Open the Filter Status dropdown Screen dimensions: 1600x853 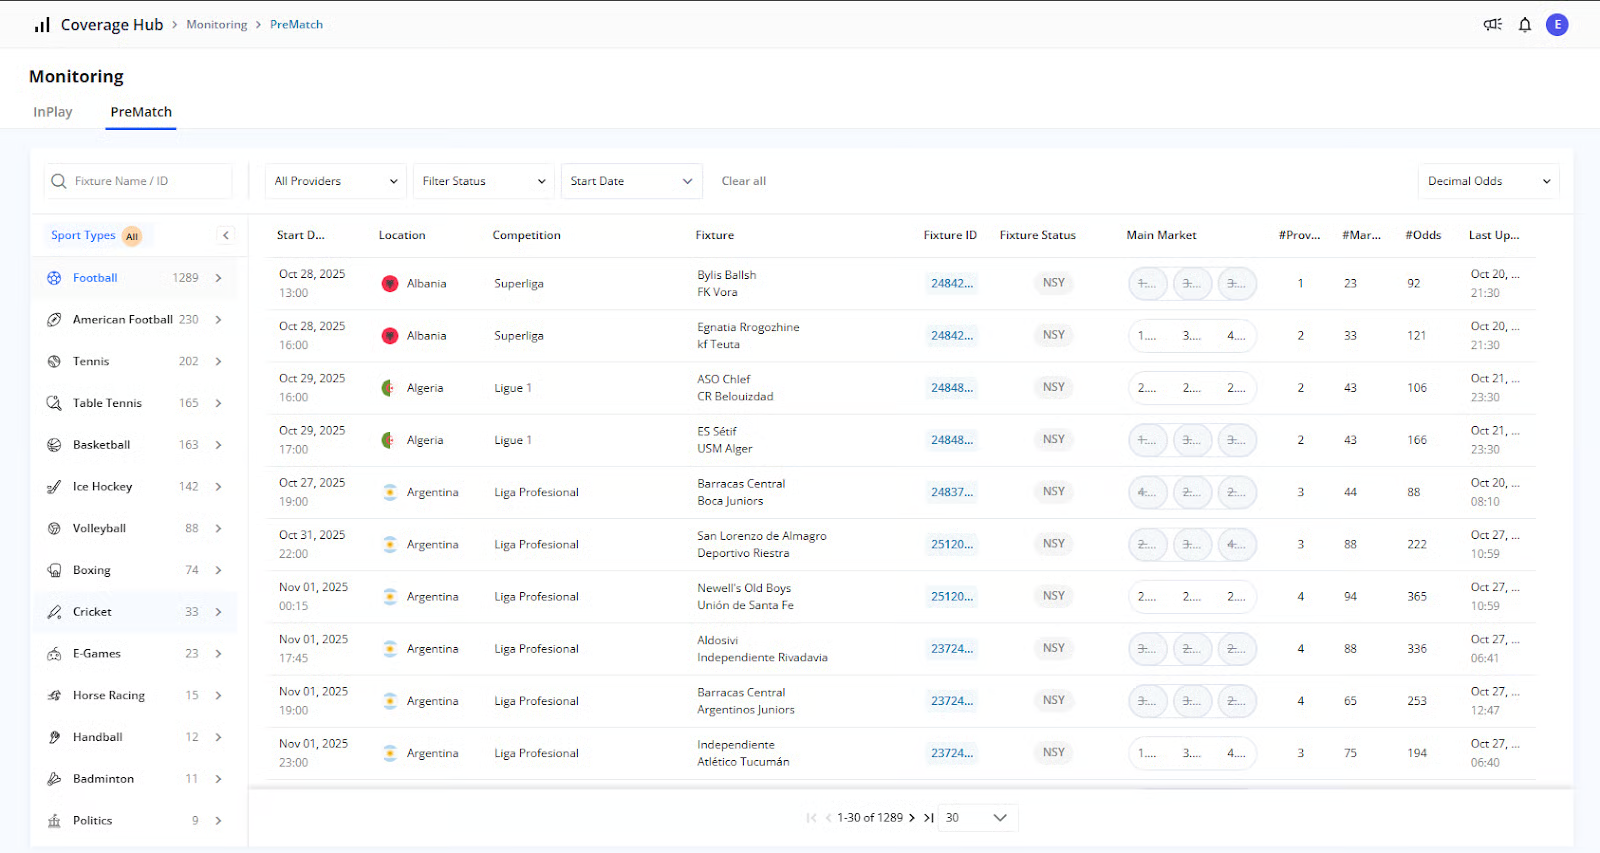coord(484,181)
